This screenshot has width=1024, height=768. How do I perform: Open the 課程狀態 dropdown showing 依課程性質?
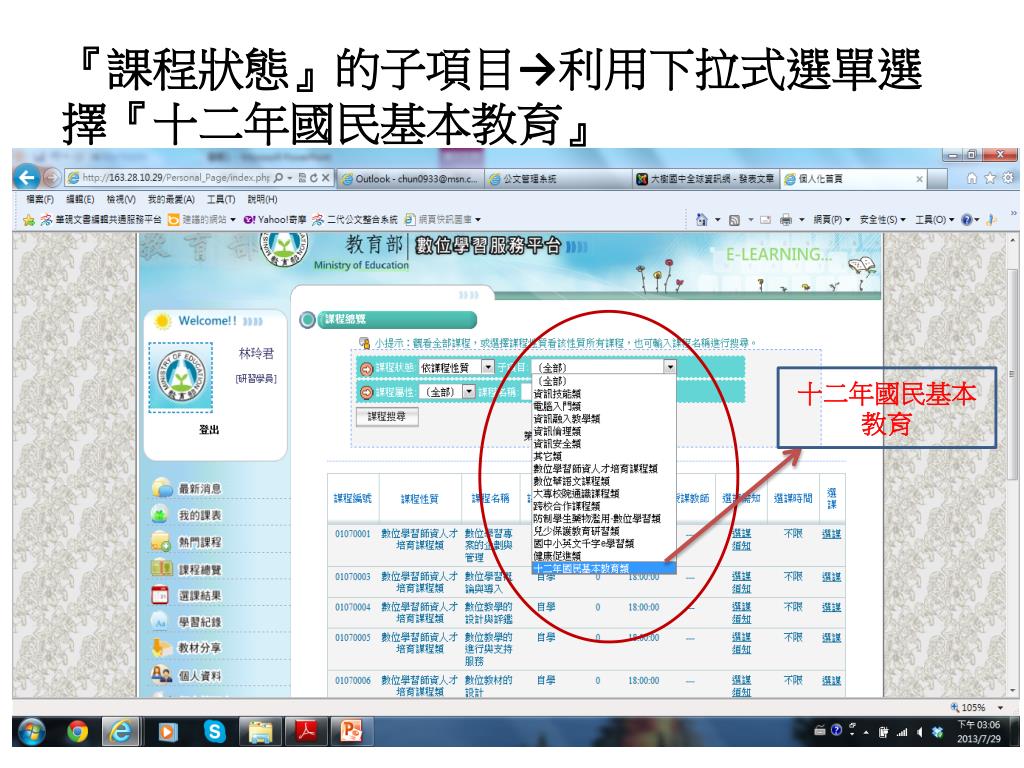[x=456, y=368]
